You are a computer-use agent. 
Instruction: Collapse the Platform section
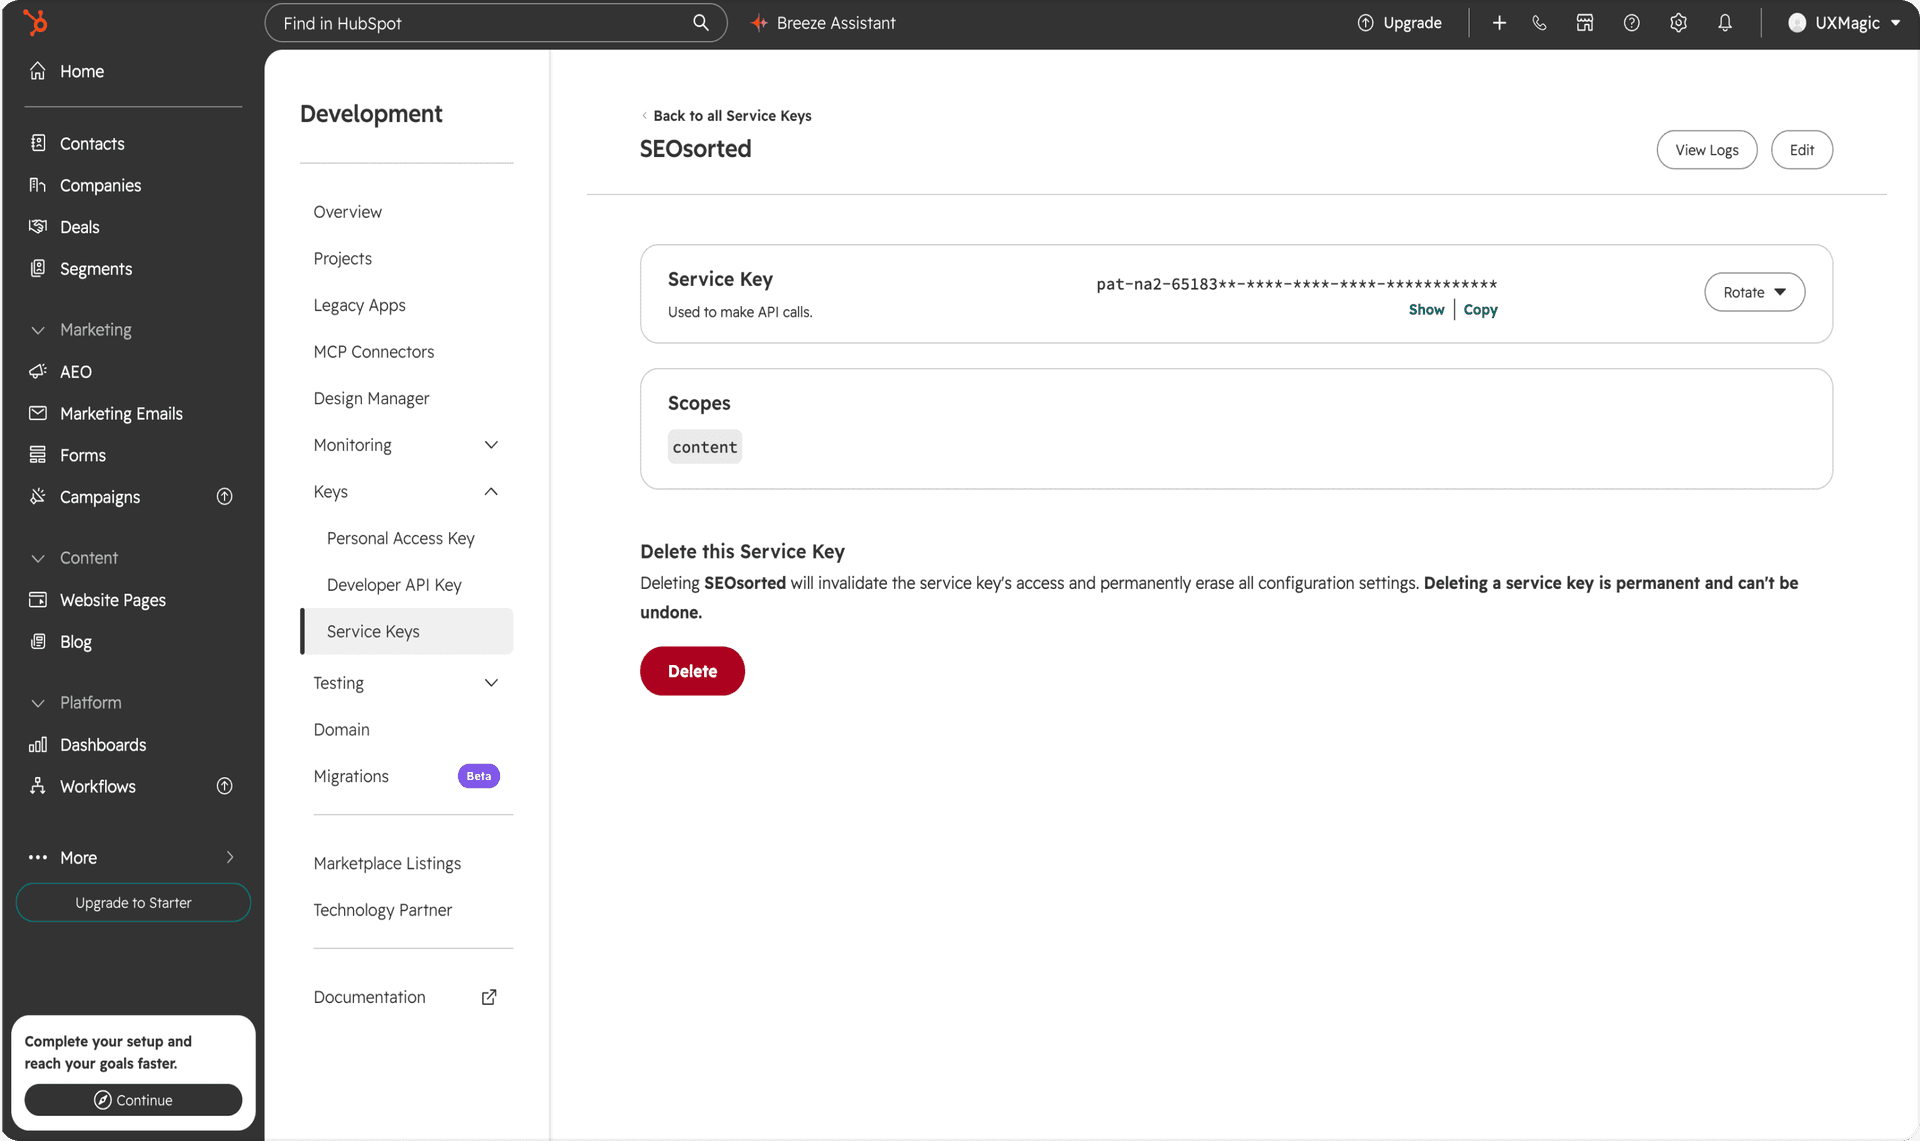38,703
